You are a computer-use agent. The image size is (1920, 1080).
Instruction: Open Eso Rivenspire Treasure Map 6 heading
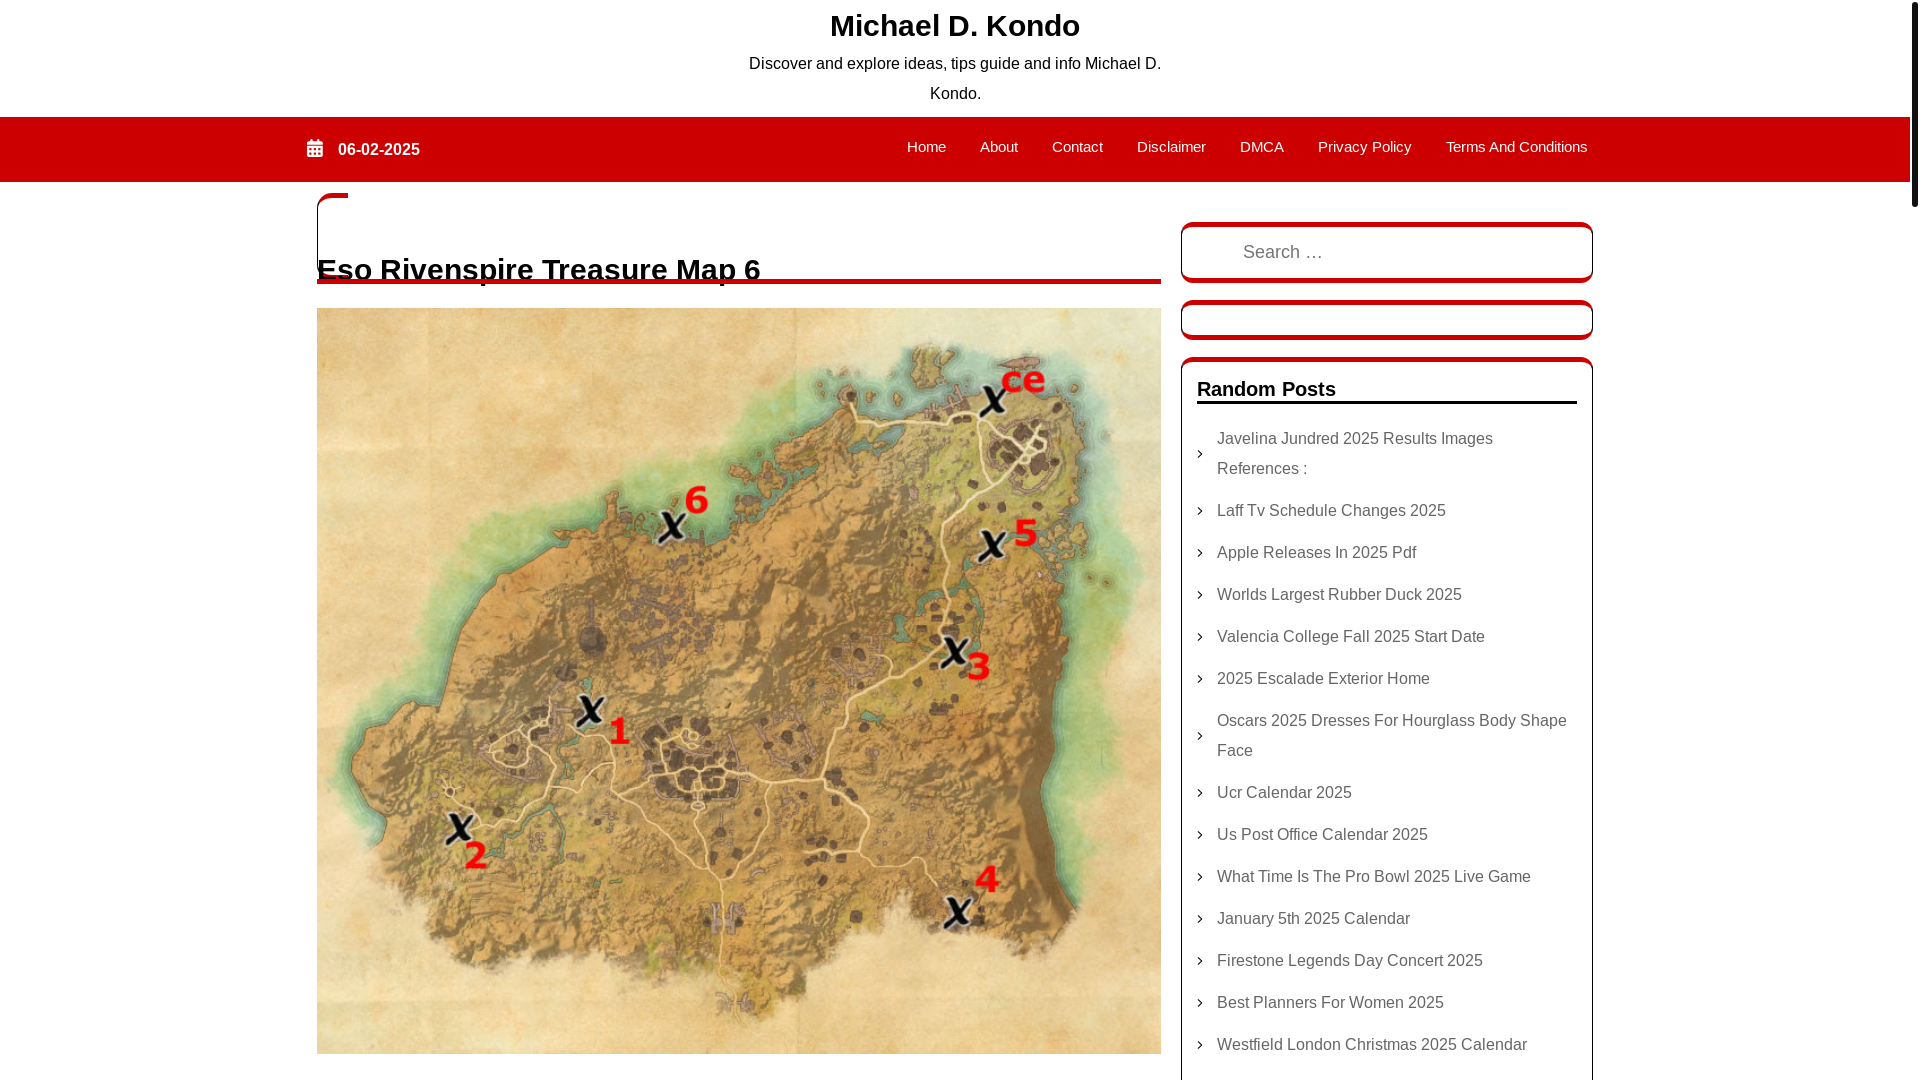coord(538,270)
